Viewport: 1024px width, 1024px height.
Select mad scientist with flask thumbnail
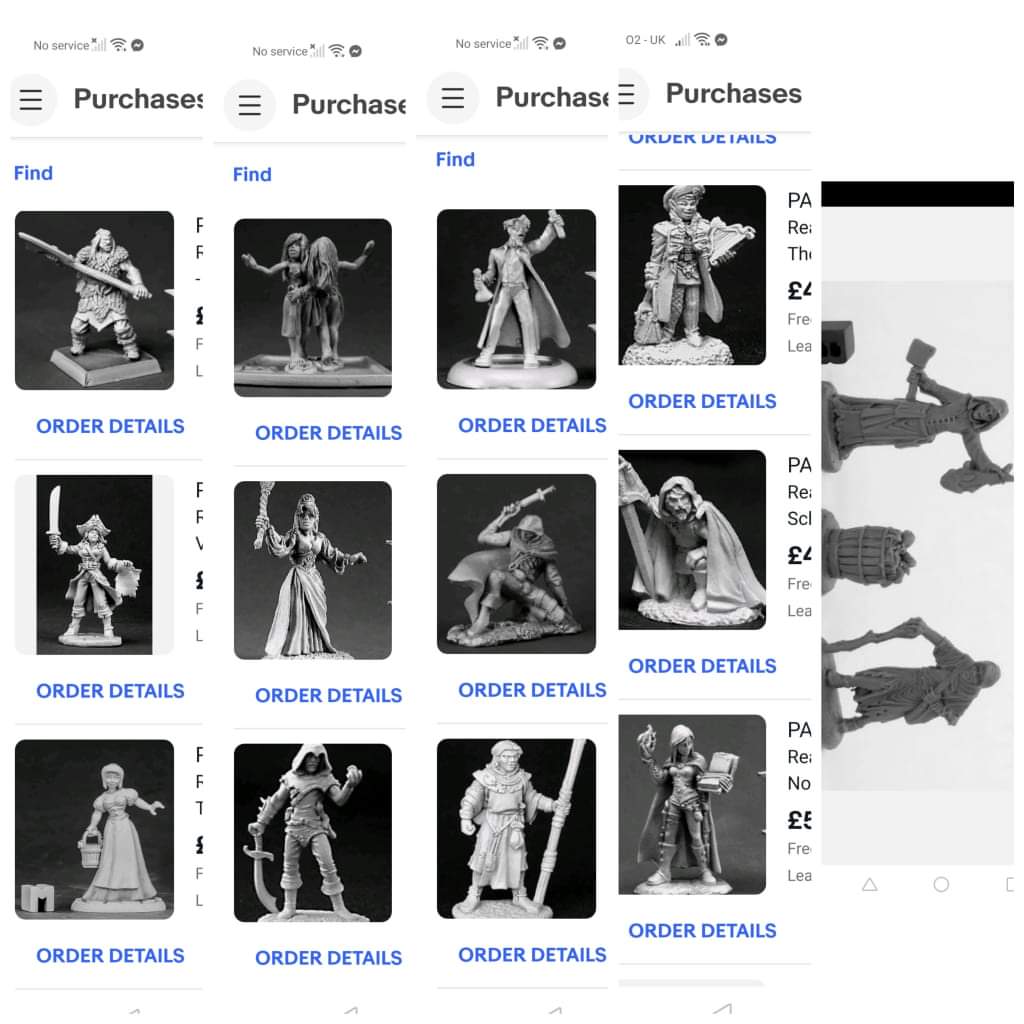(x=516, y=299)
